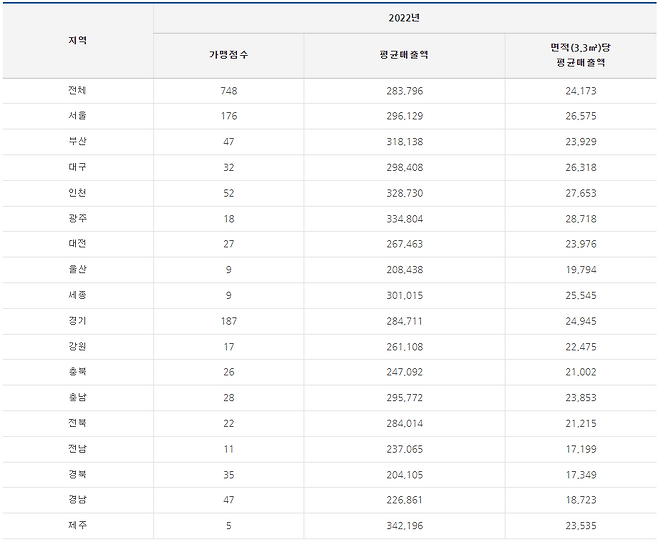
Task: Click 충남 average sales value 295,772
Action: [x=405, y=398]
